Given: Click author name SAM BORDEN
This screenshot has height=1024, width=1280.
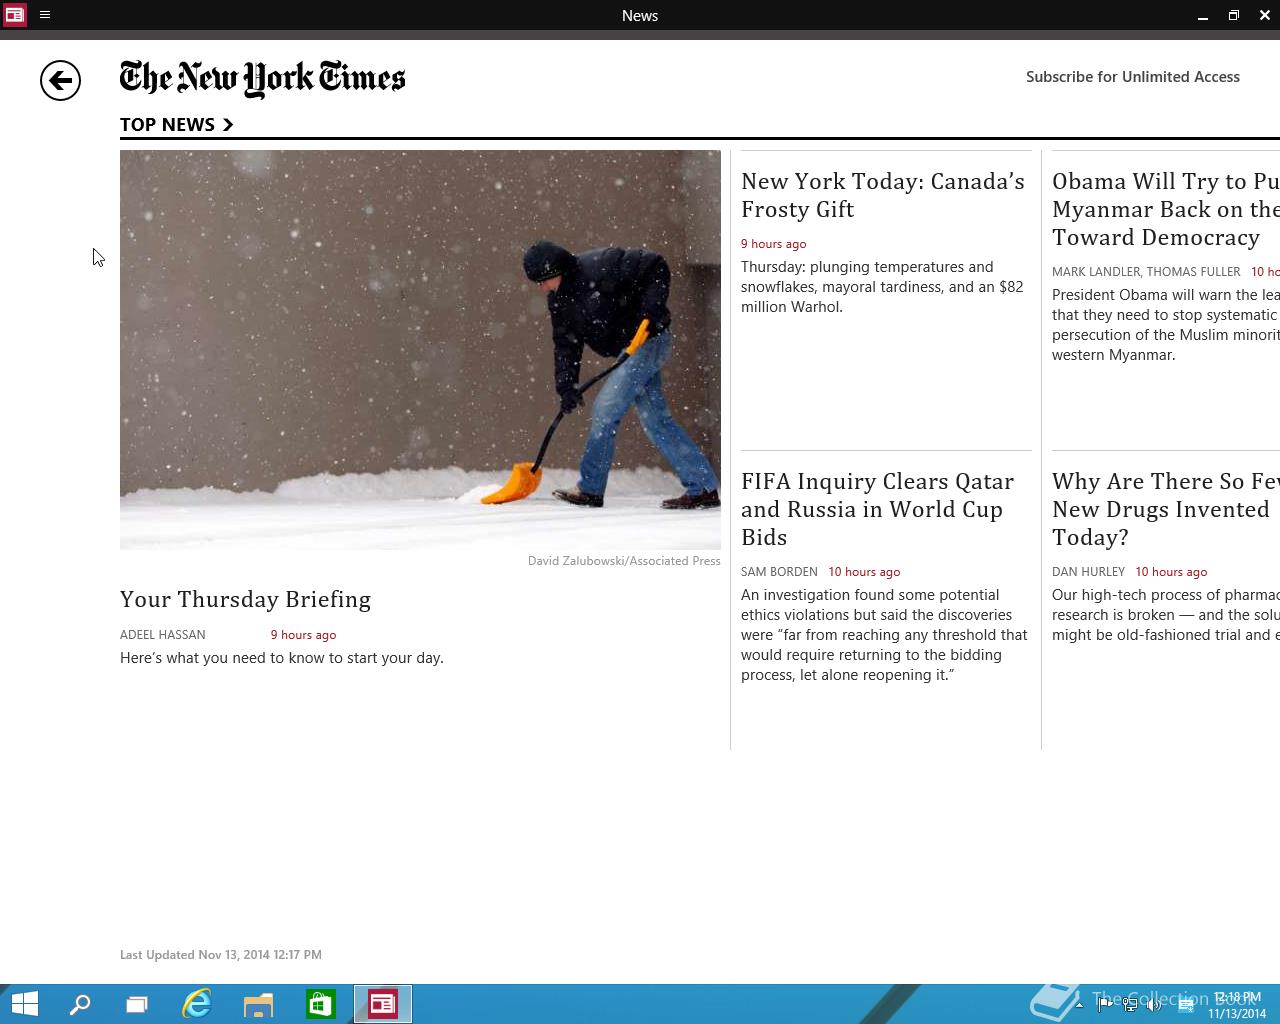Looking at the screenshot, I should pos(779,572).
